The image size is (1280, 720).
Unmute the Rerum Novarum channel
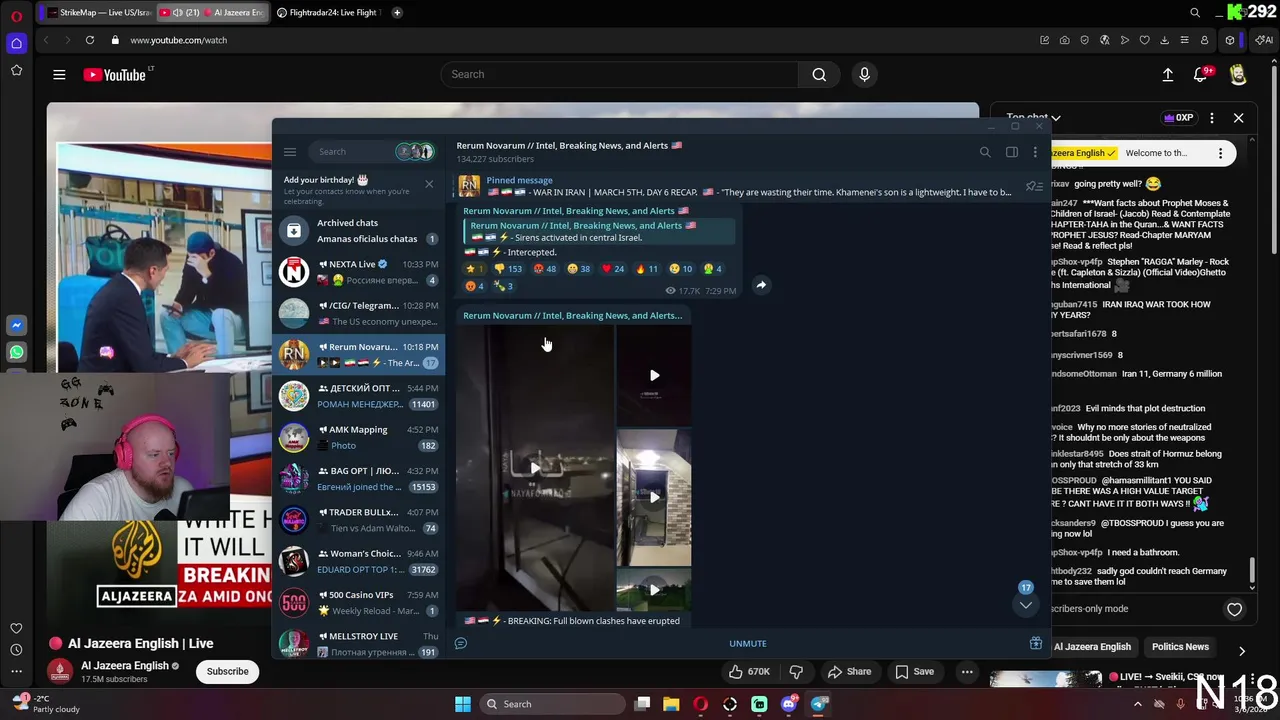(748, 644)
